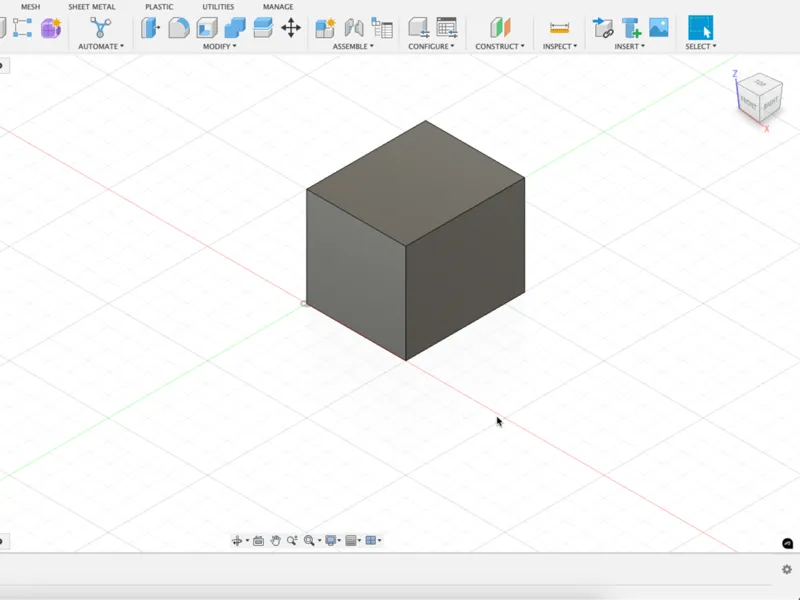Select the Offset Face tool
The width and height of the screenshot is (800, 600).
point(263,28)
